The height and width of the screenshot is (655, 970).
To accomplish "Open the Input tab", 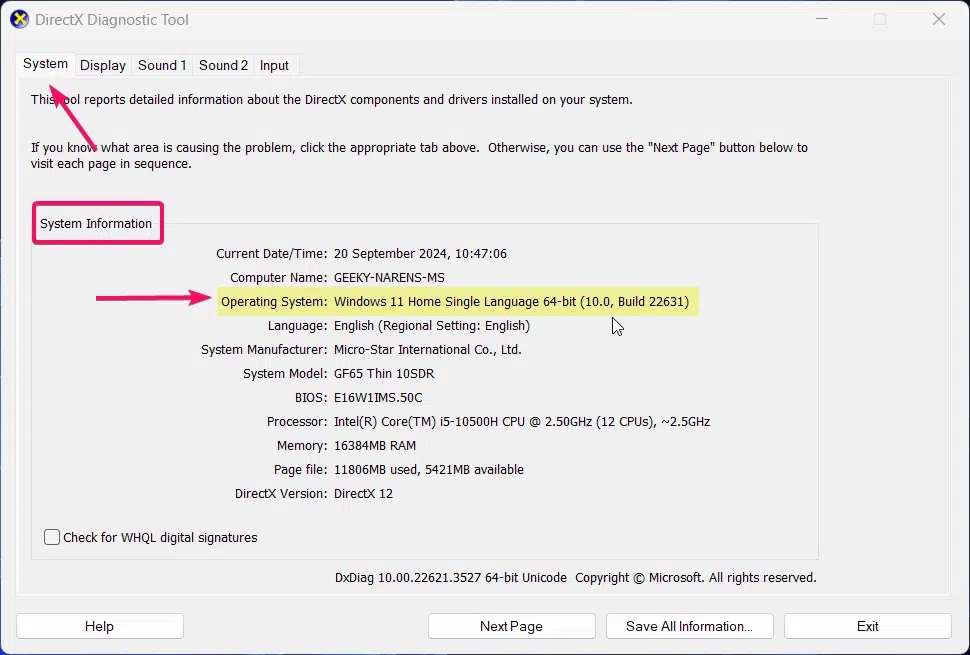I will [x=274, y=66].
